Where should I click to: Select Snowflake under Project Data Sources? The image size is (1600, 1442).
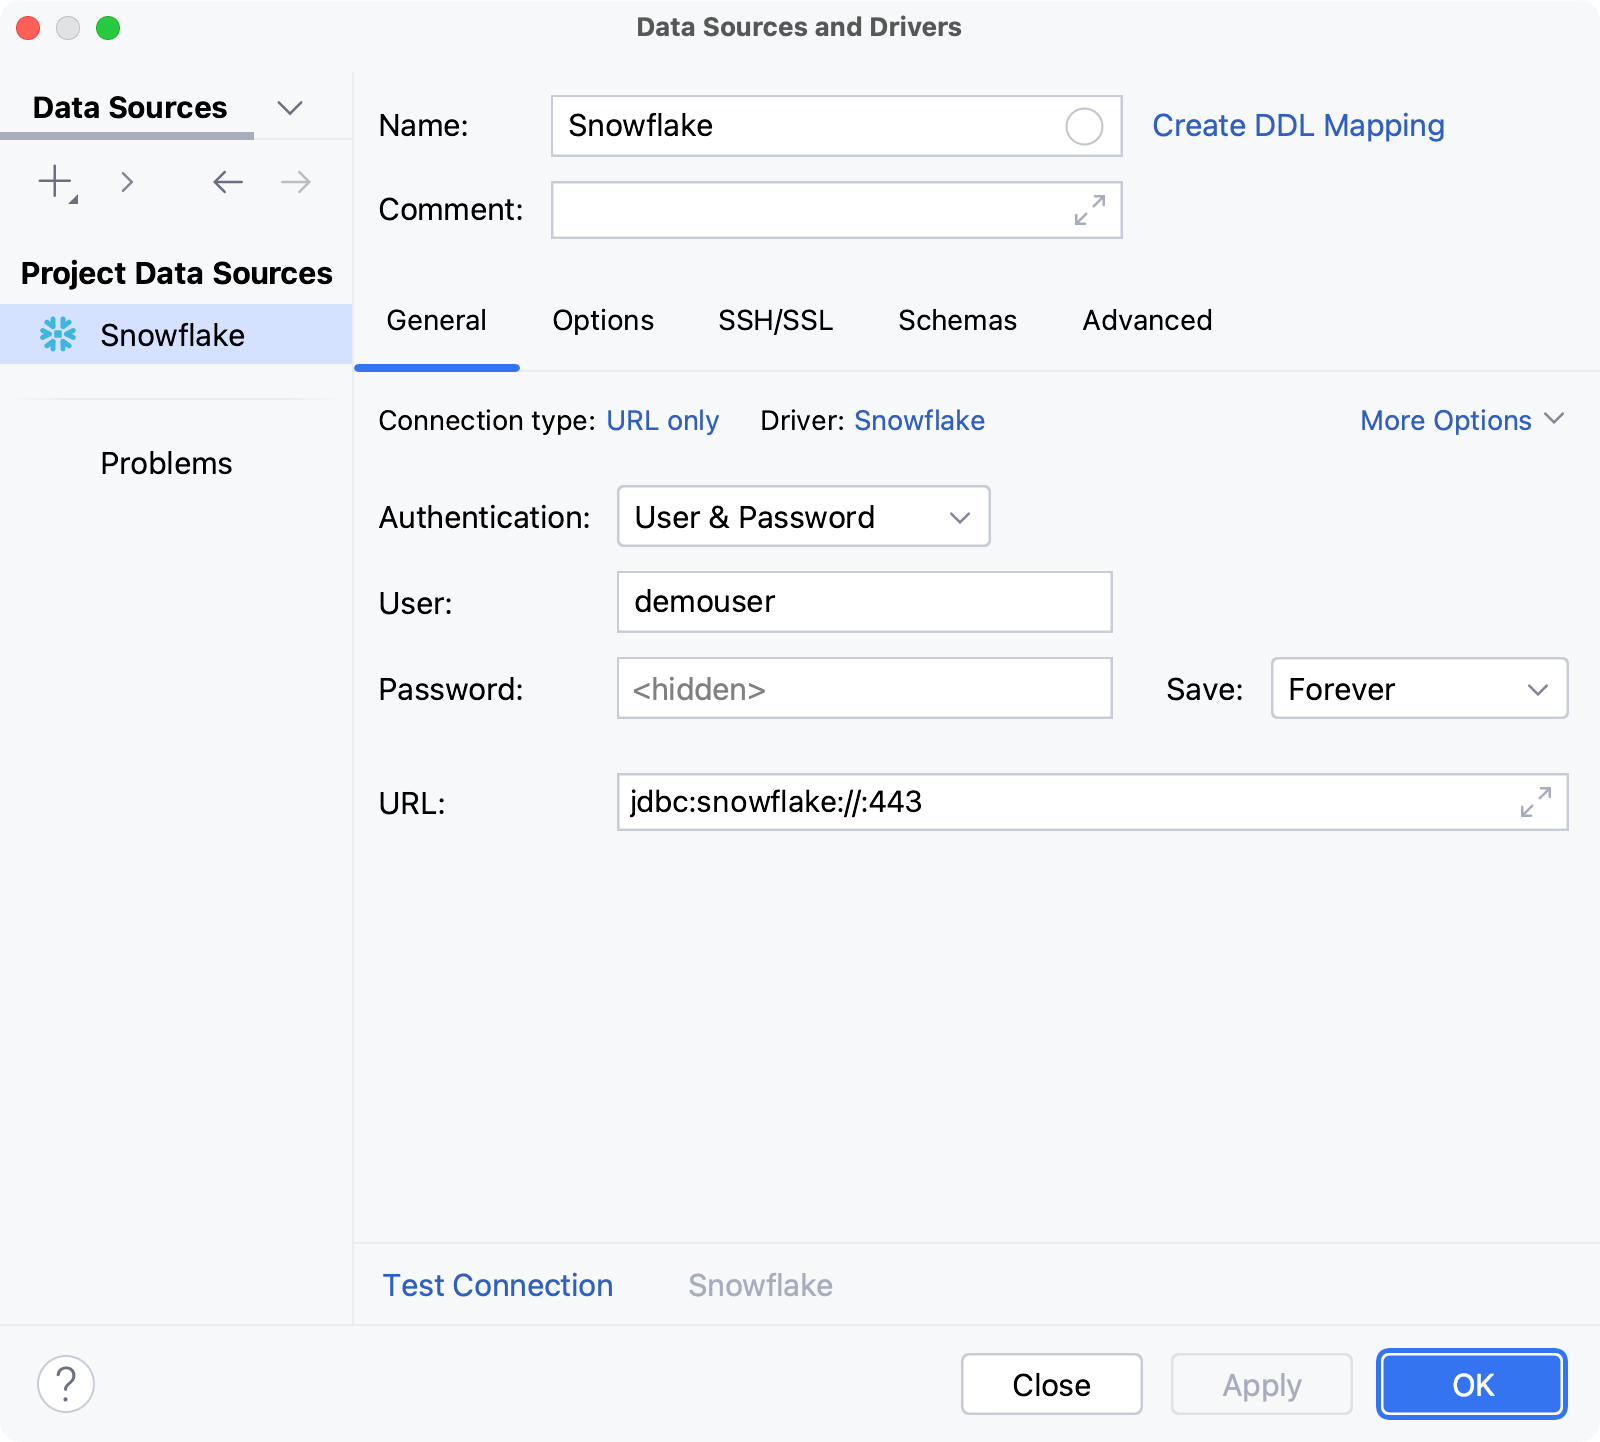click(x=172, y=334)
